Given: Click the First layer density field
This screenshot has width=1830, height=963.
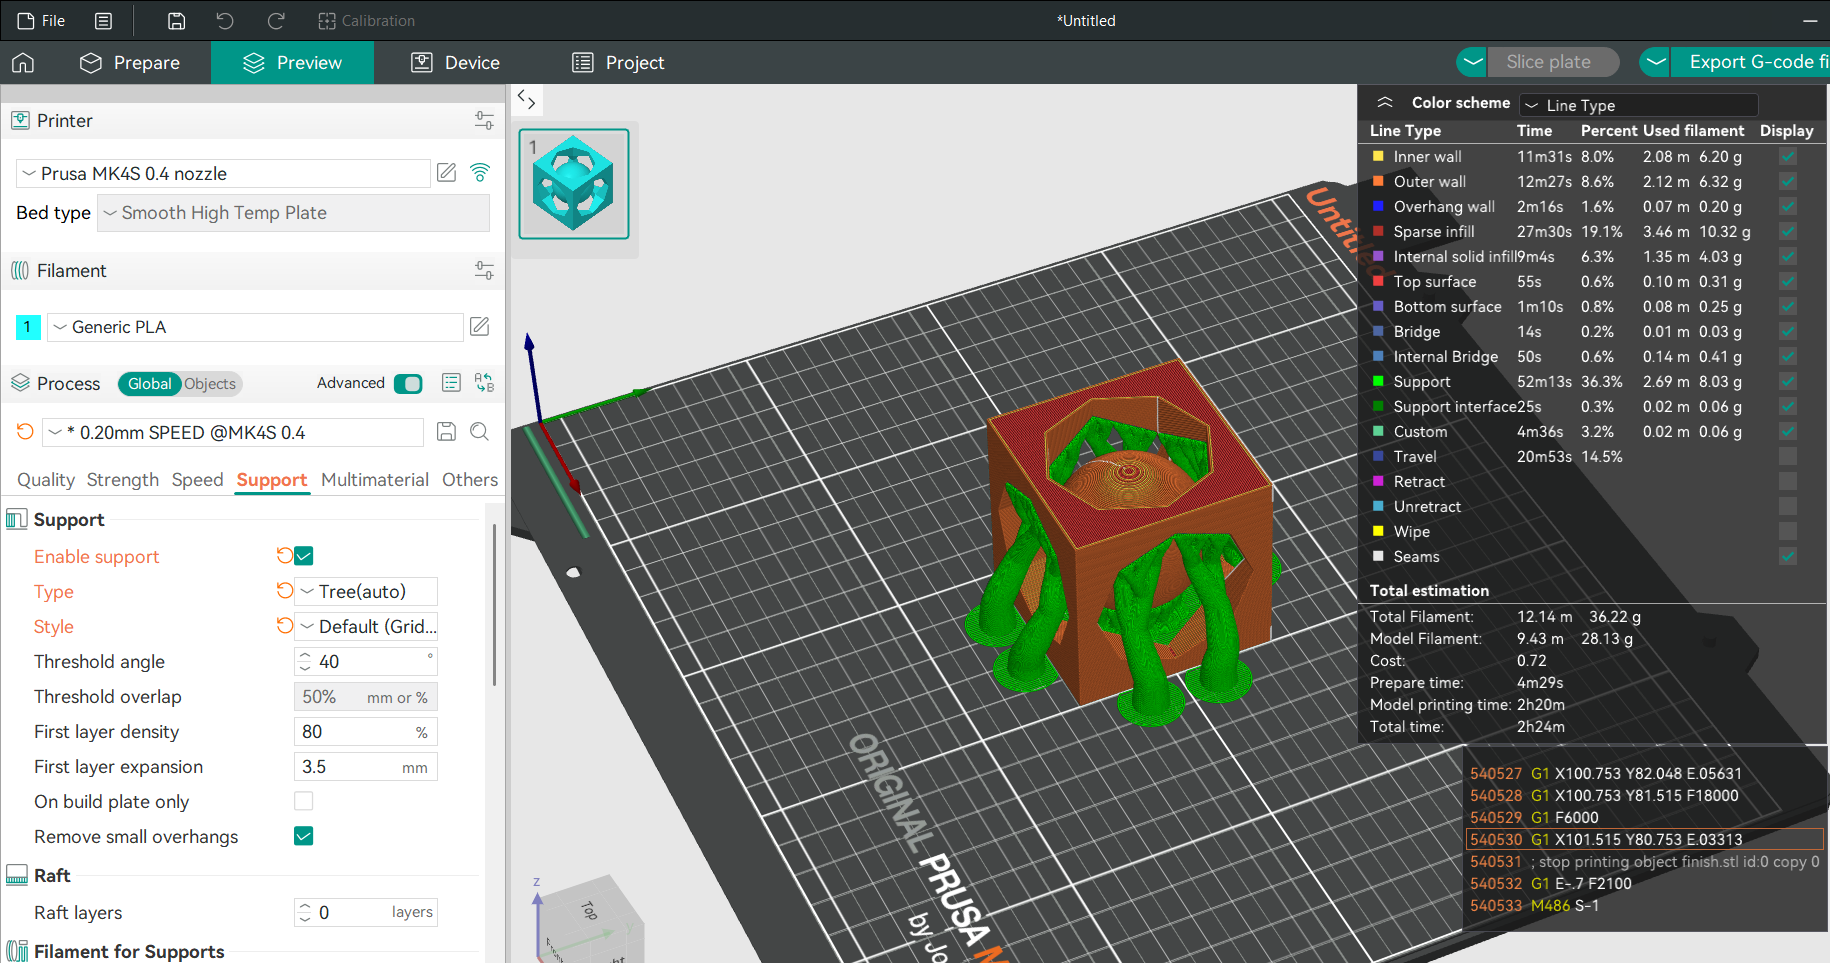Looking at the screenshot, I should click(366, 732).
